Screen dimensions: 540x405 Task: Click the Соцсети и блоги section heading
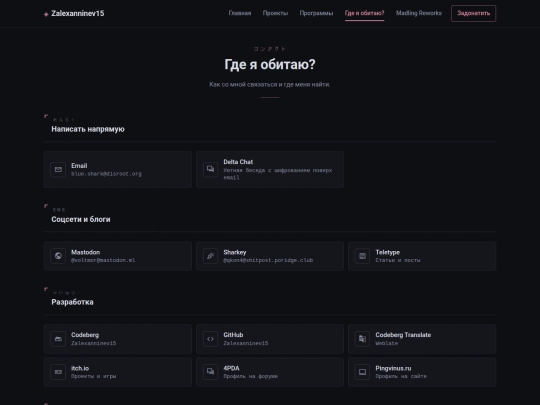81,219
